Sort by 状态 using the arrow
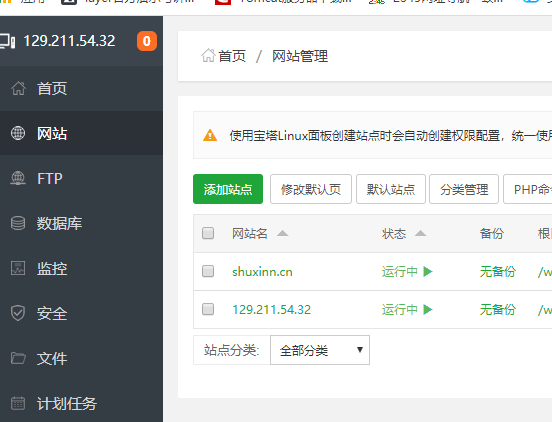The image size is (552, 422). point(421,233)
